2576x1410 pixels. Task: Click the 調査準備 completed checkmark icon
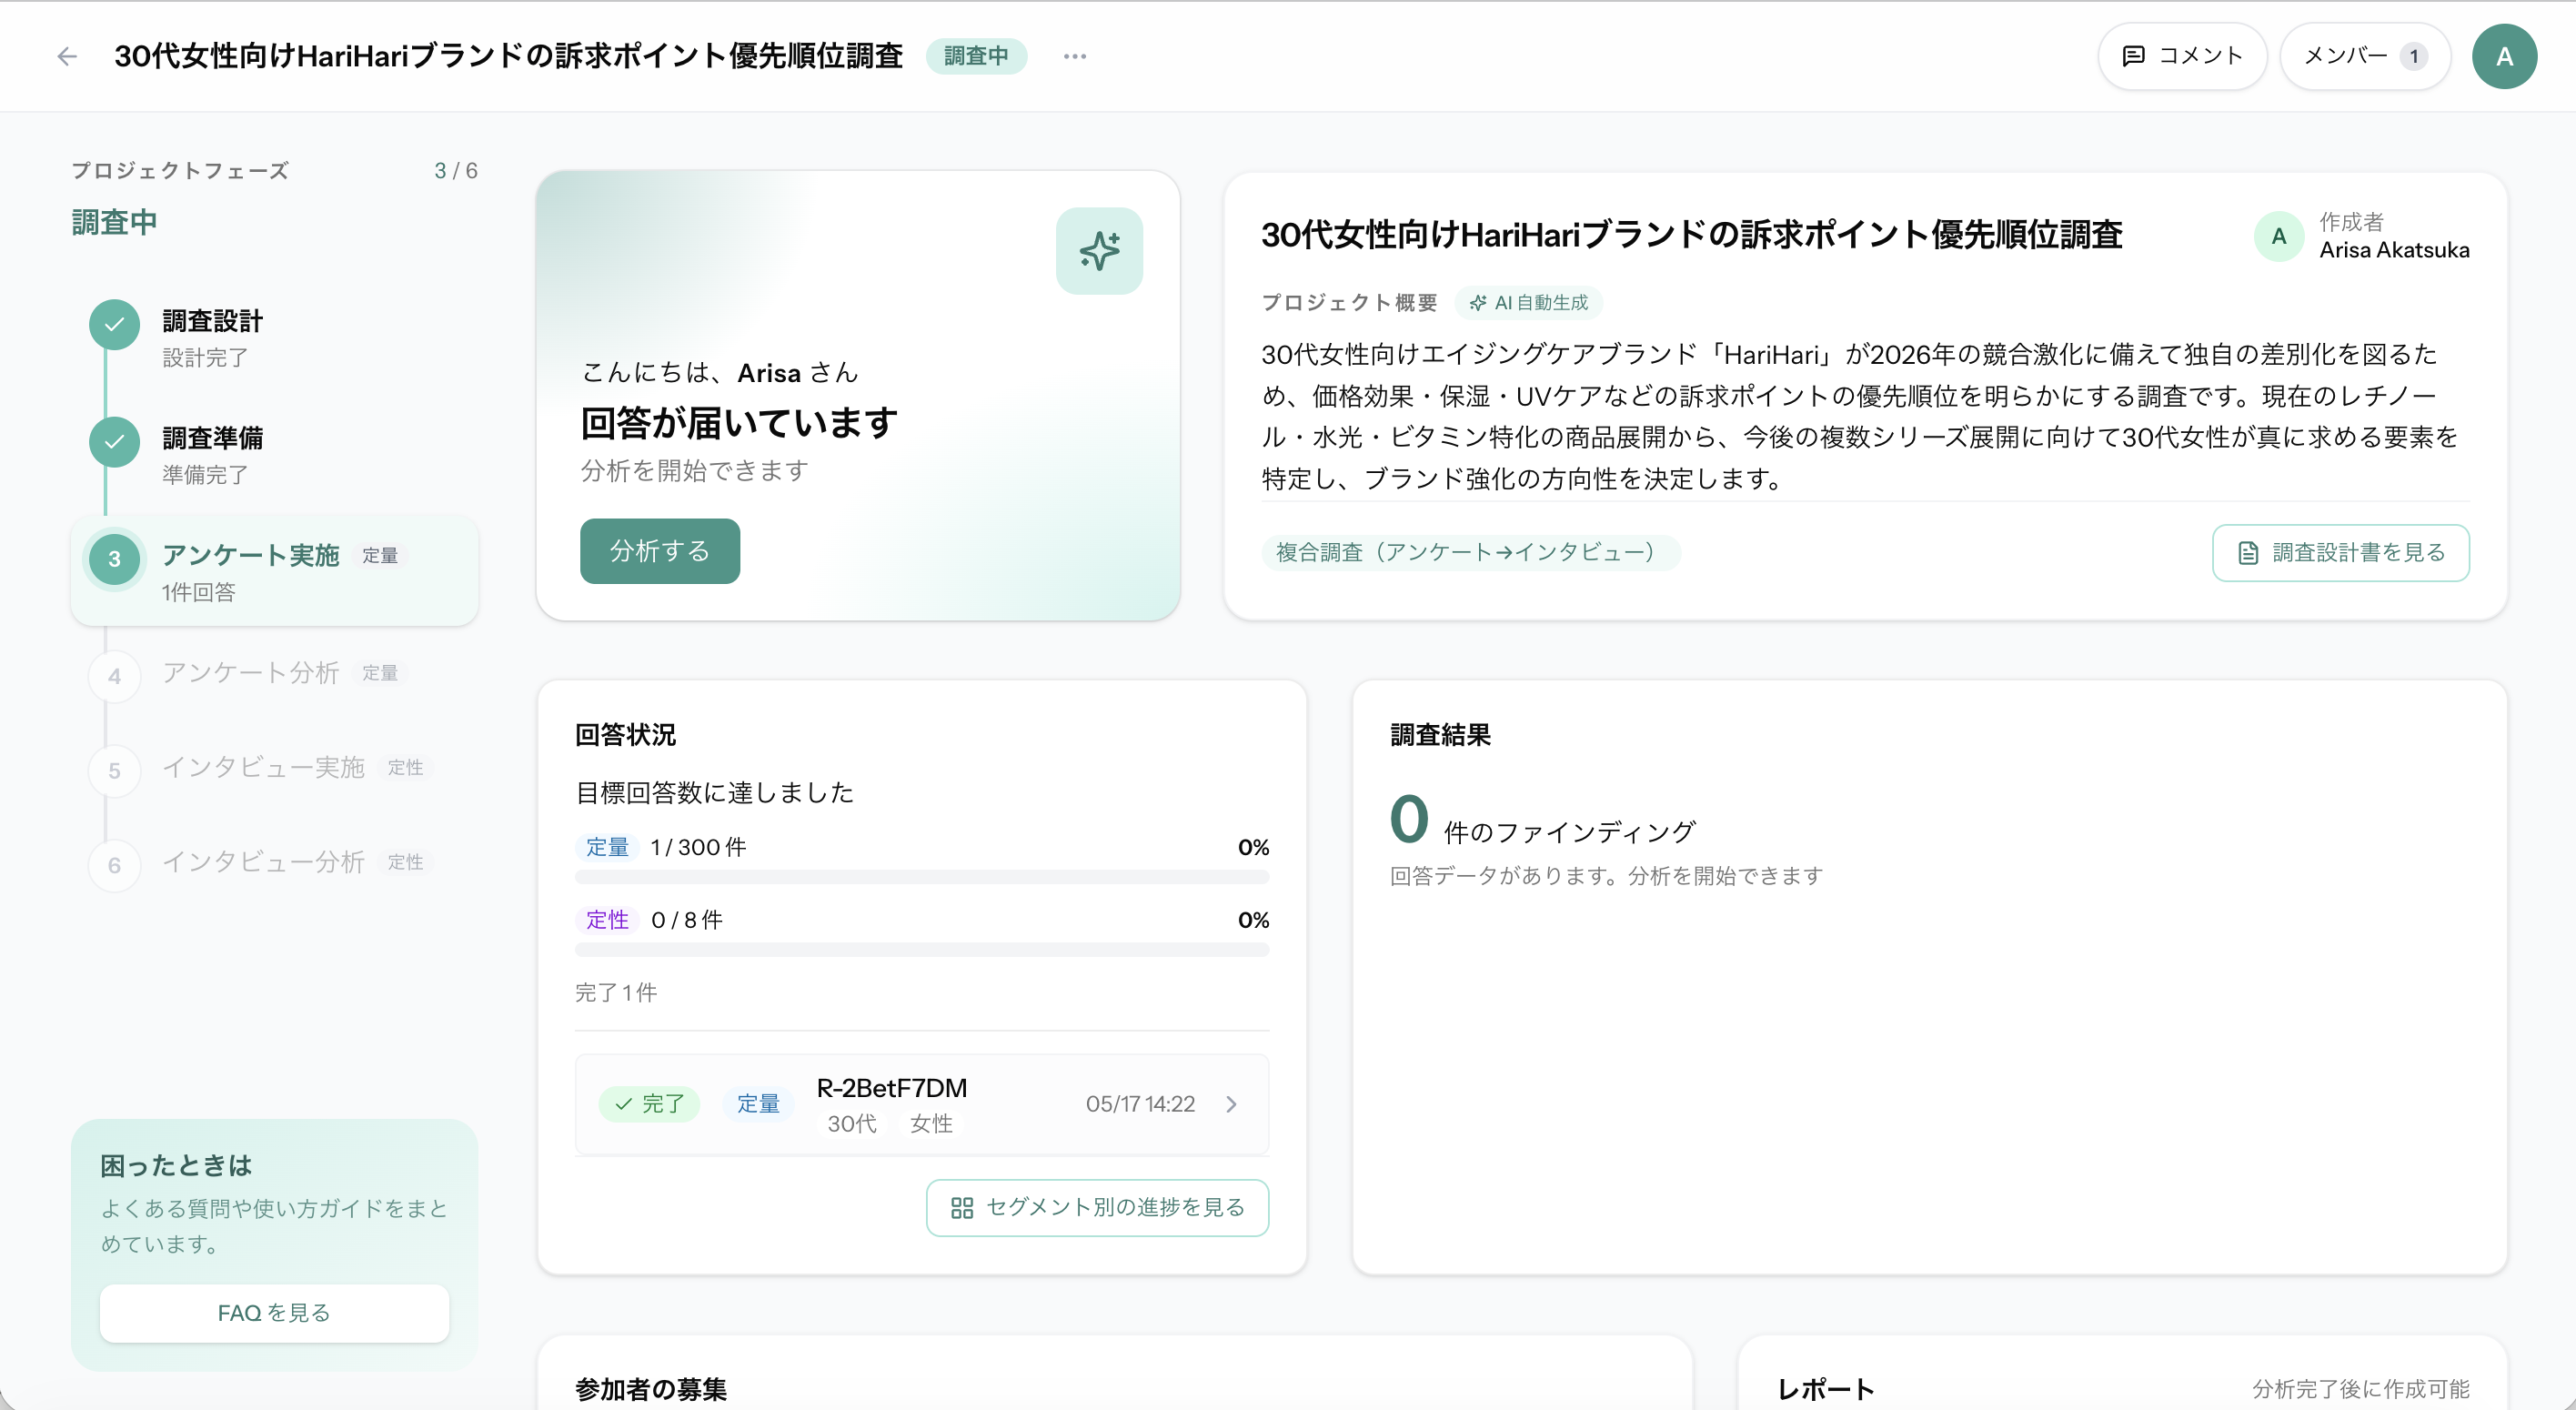(x=114, y=441)
